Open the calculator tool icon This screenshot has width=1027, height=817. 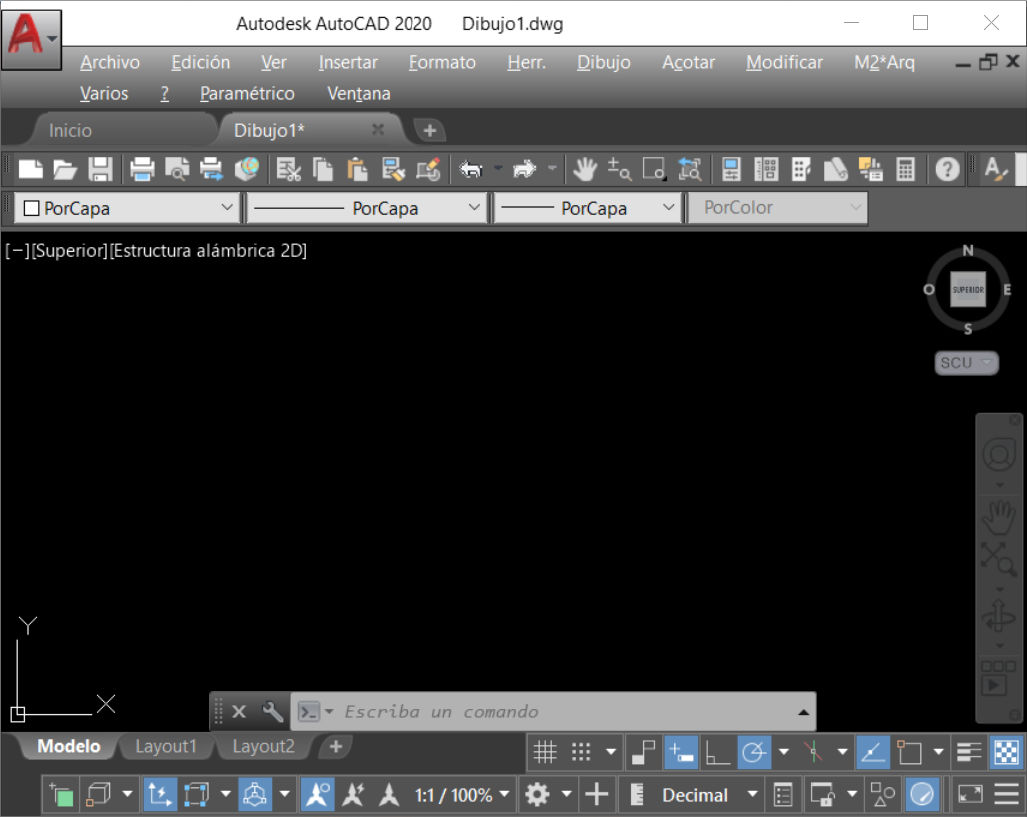[906, 169]
